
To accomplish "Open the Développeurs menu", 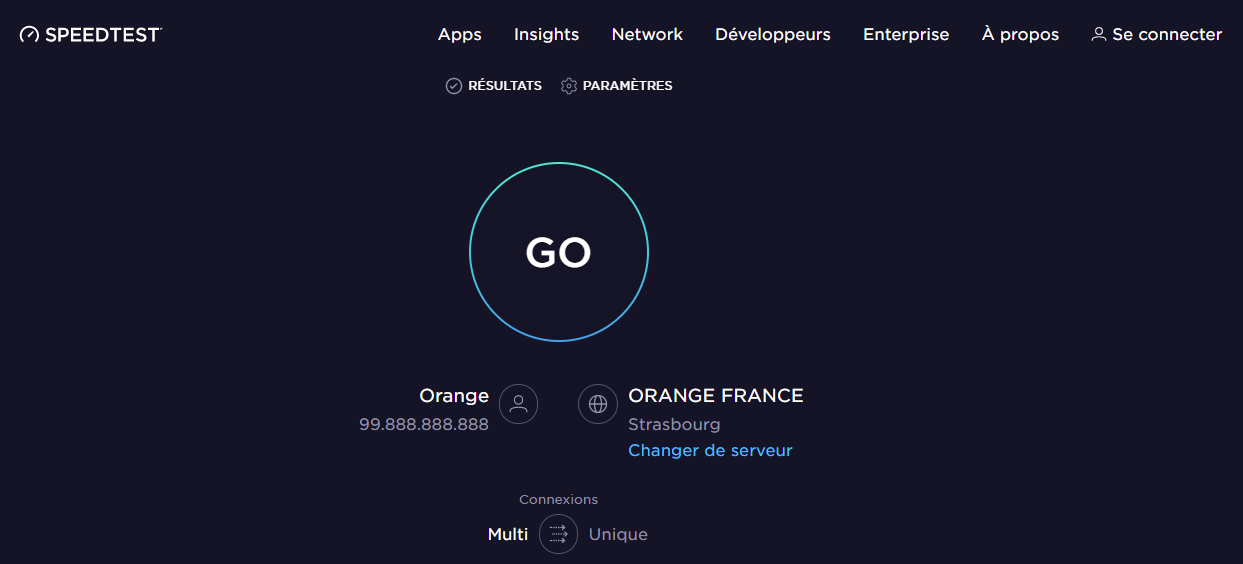I will click(x=773, y=34).
